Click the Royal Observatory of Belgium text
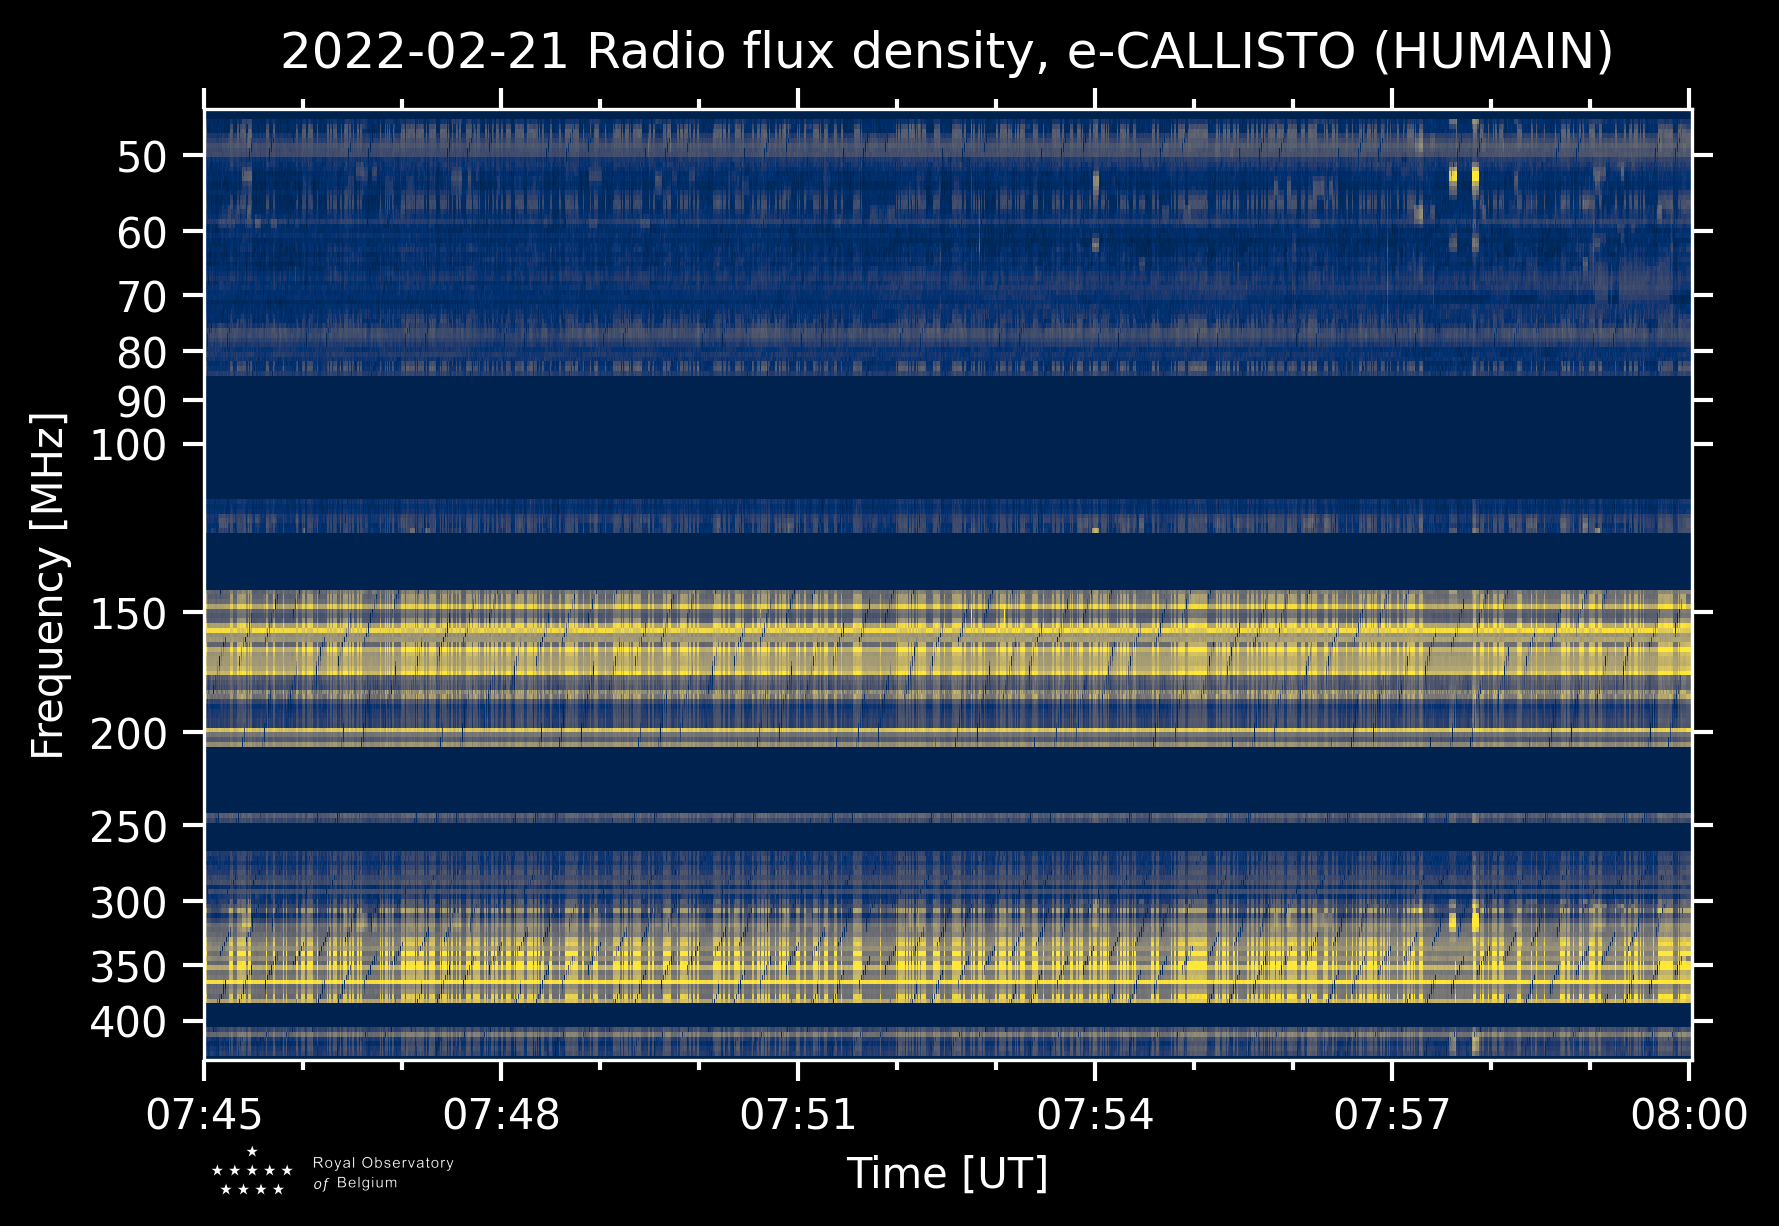This screenshot has height=1226, width=1779. tap(383, 1173)
